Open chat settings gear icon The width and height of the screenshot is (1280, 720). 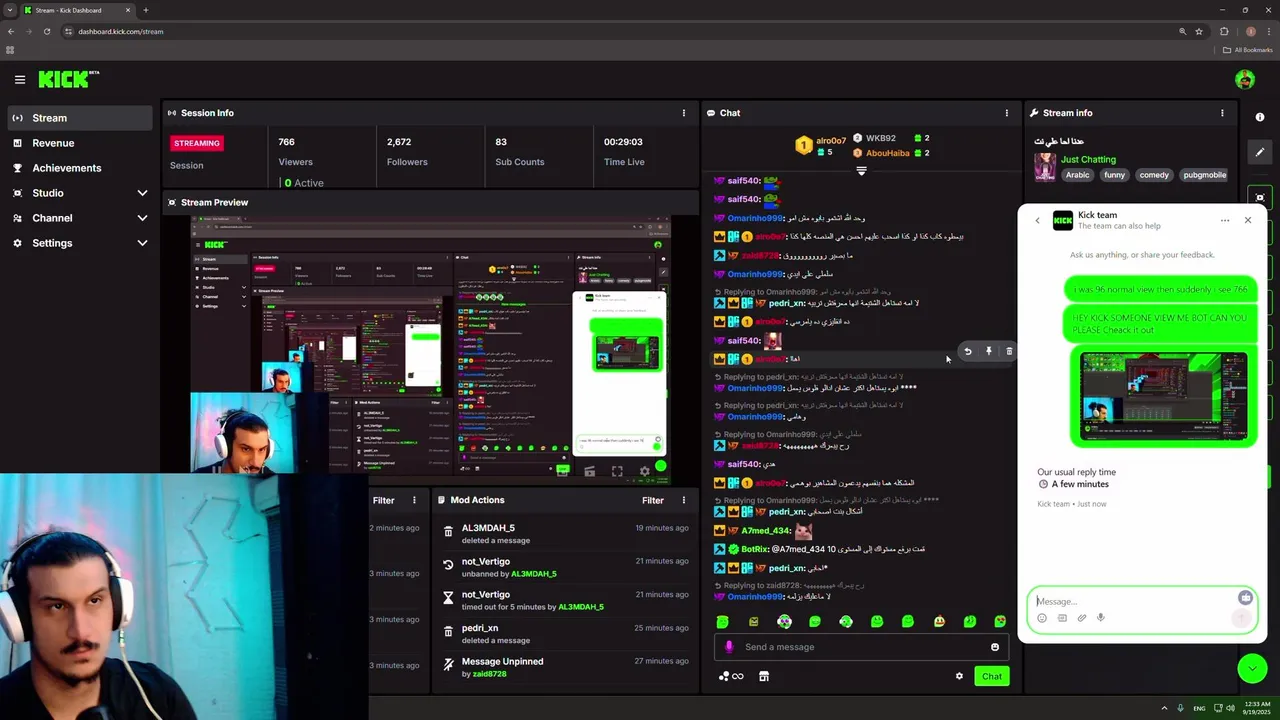(x=959, y=676)
